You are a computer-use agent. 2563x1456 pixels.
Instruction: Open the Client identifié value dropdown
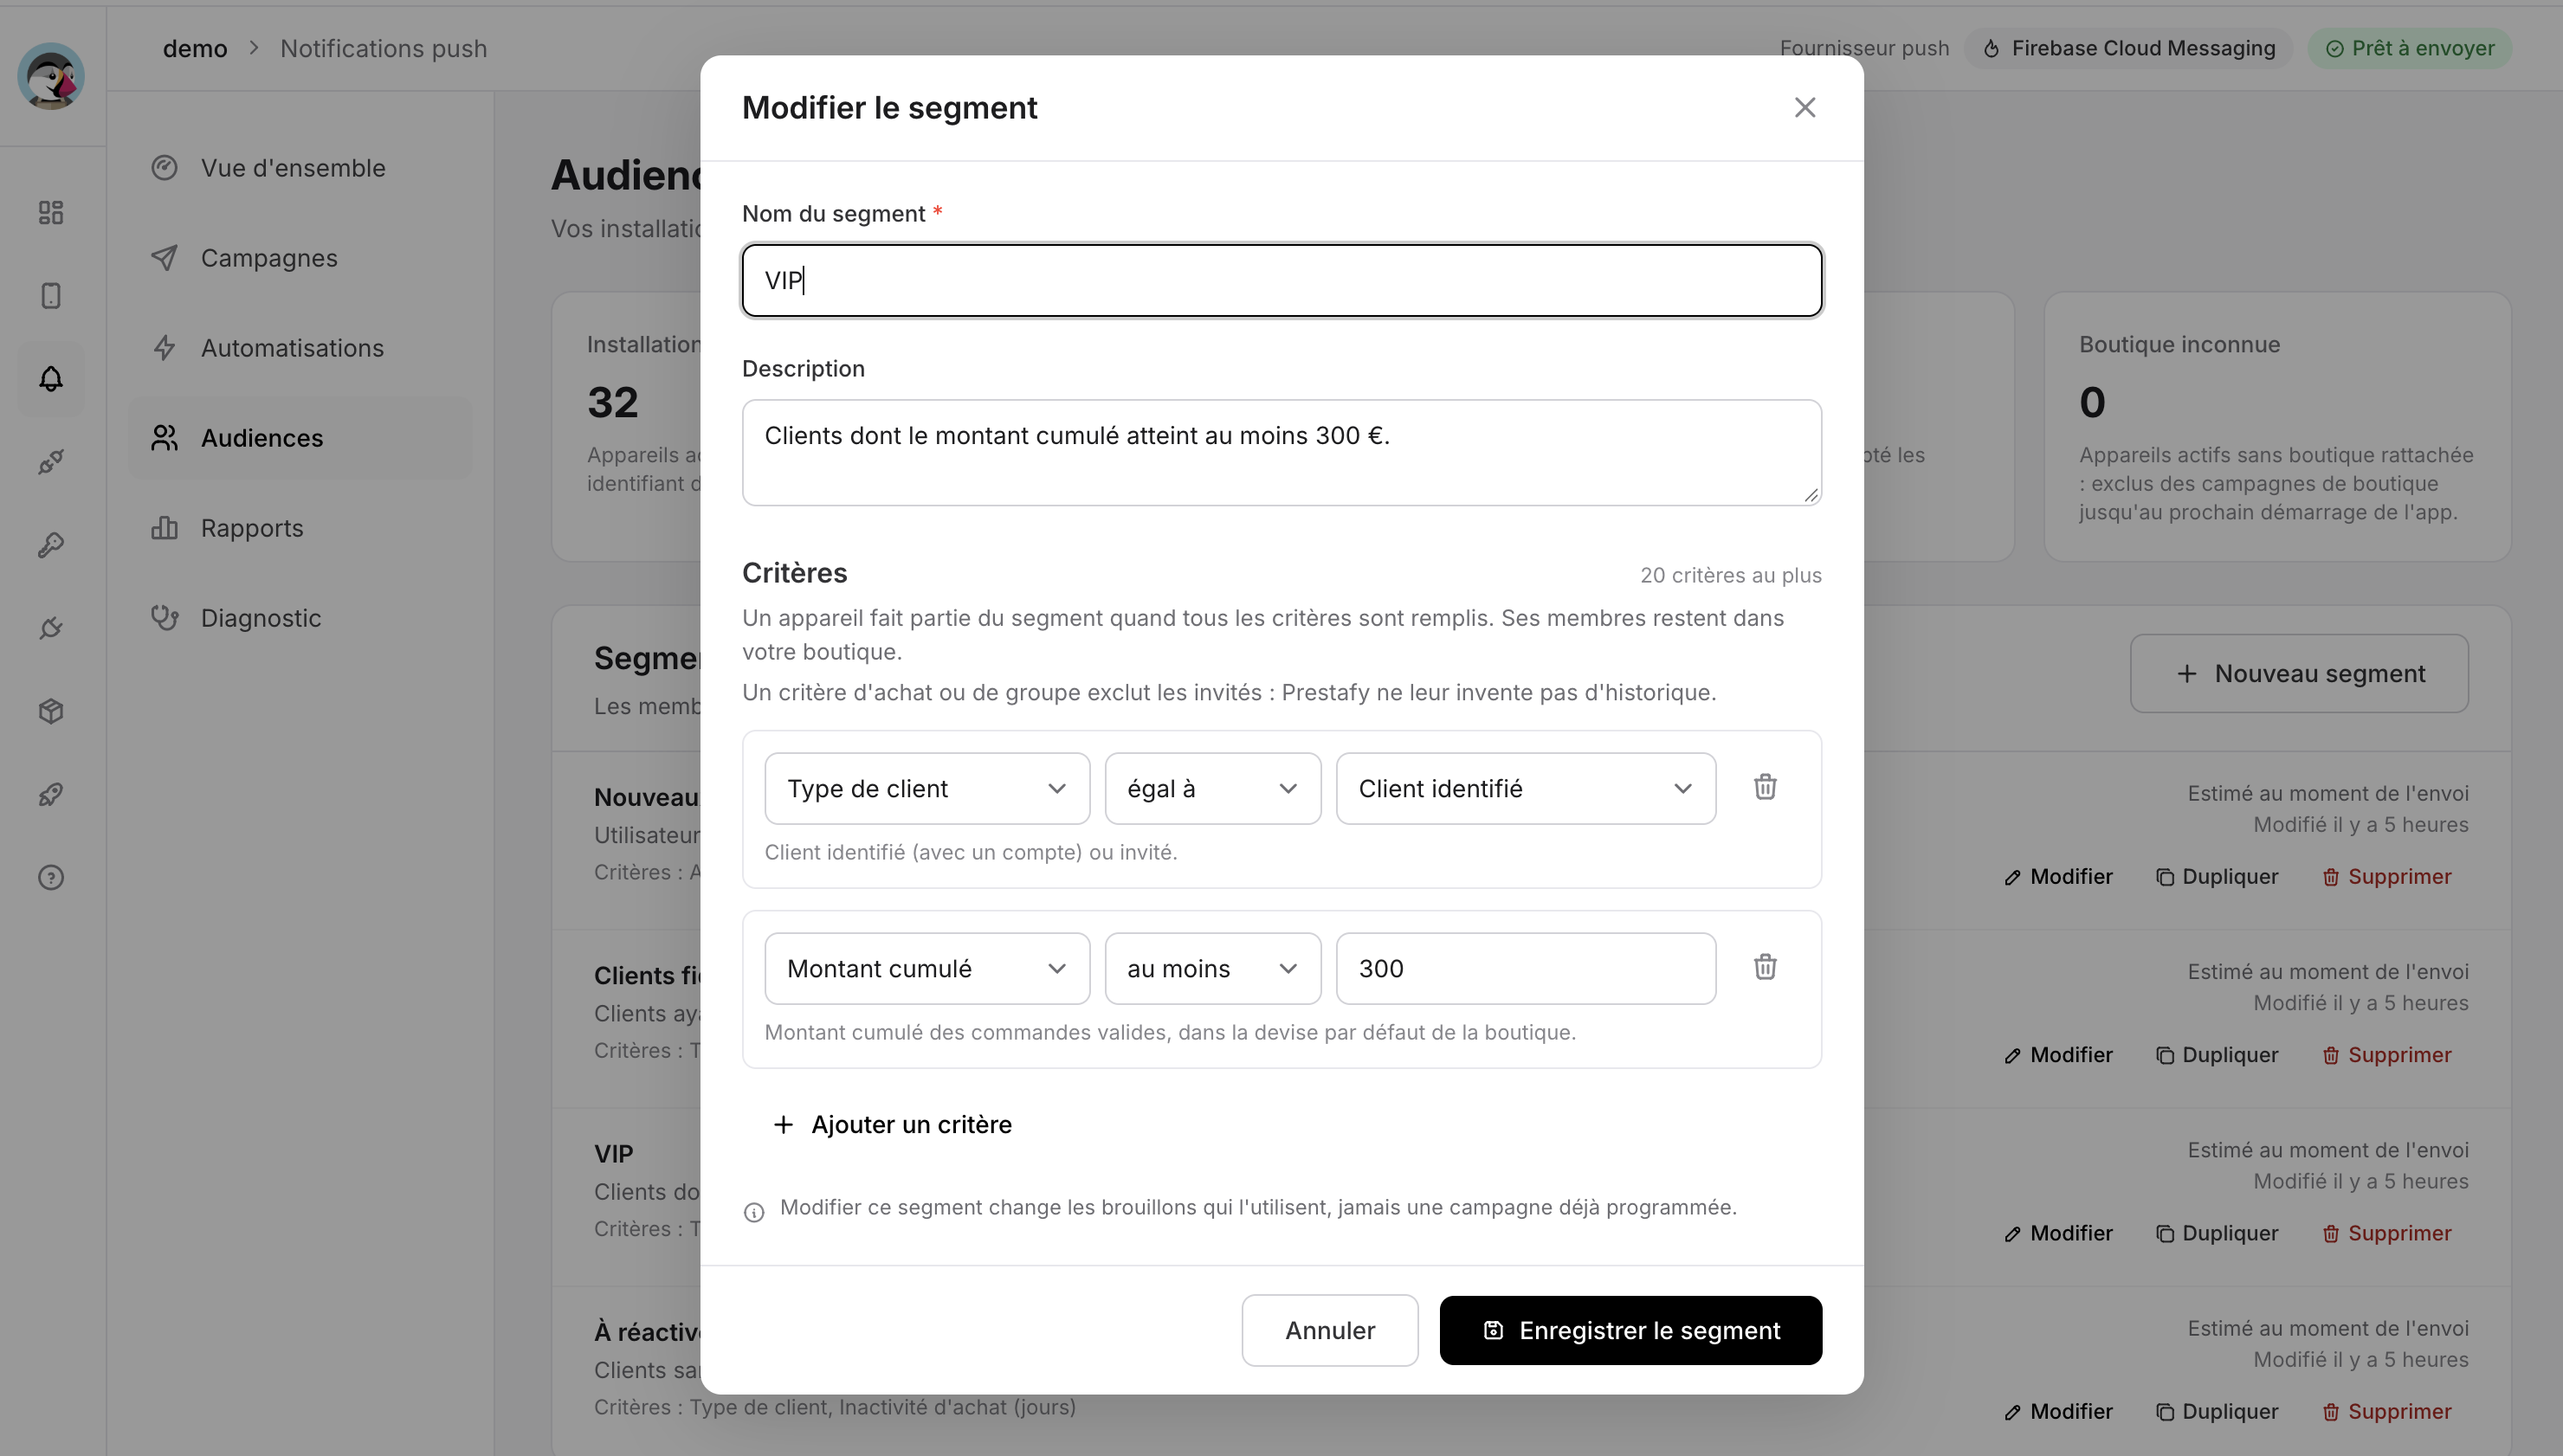(x=1525, y=788)
